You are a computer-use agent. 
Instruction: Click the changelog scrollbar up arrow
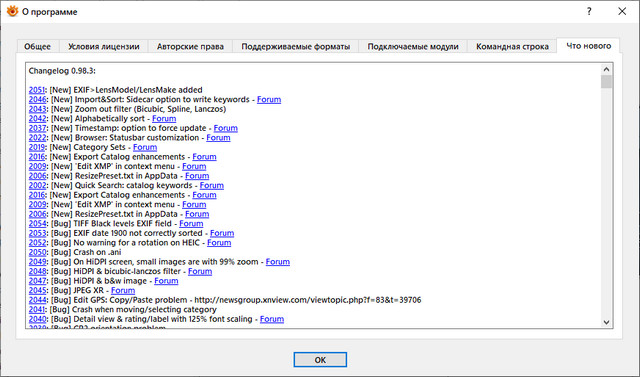point(607,69)
